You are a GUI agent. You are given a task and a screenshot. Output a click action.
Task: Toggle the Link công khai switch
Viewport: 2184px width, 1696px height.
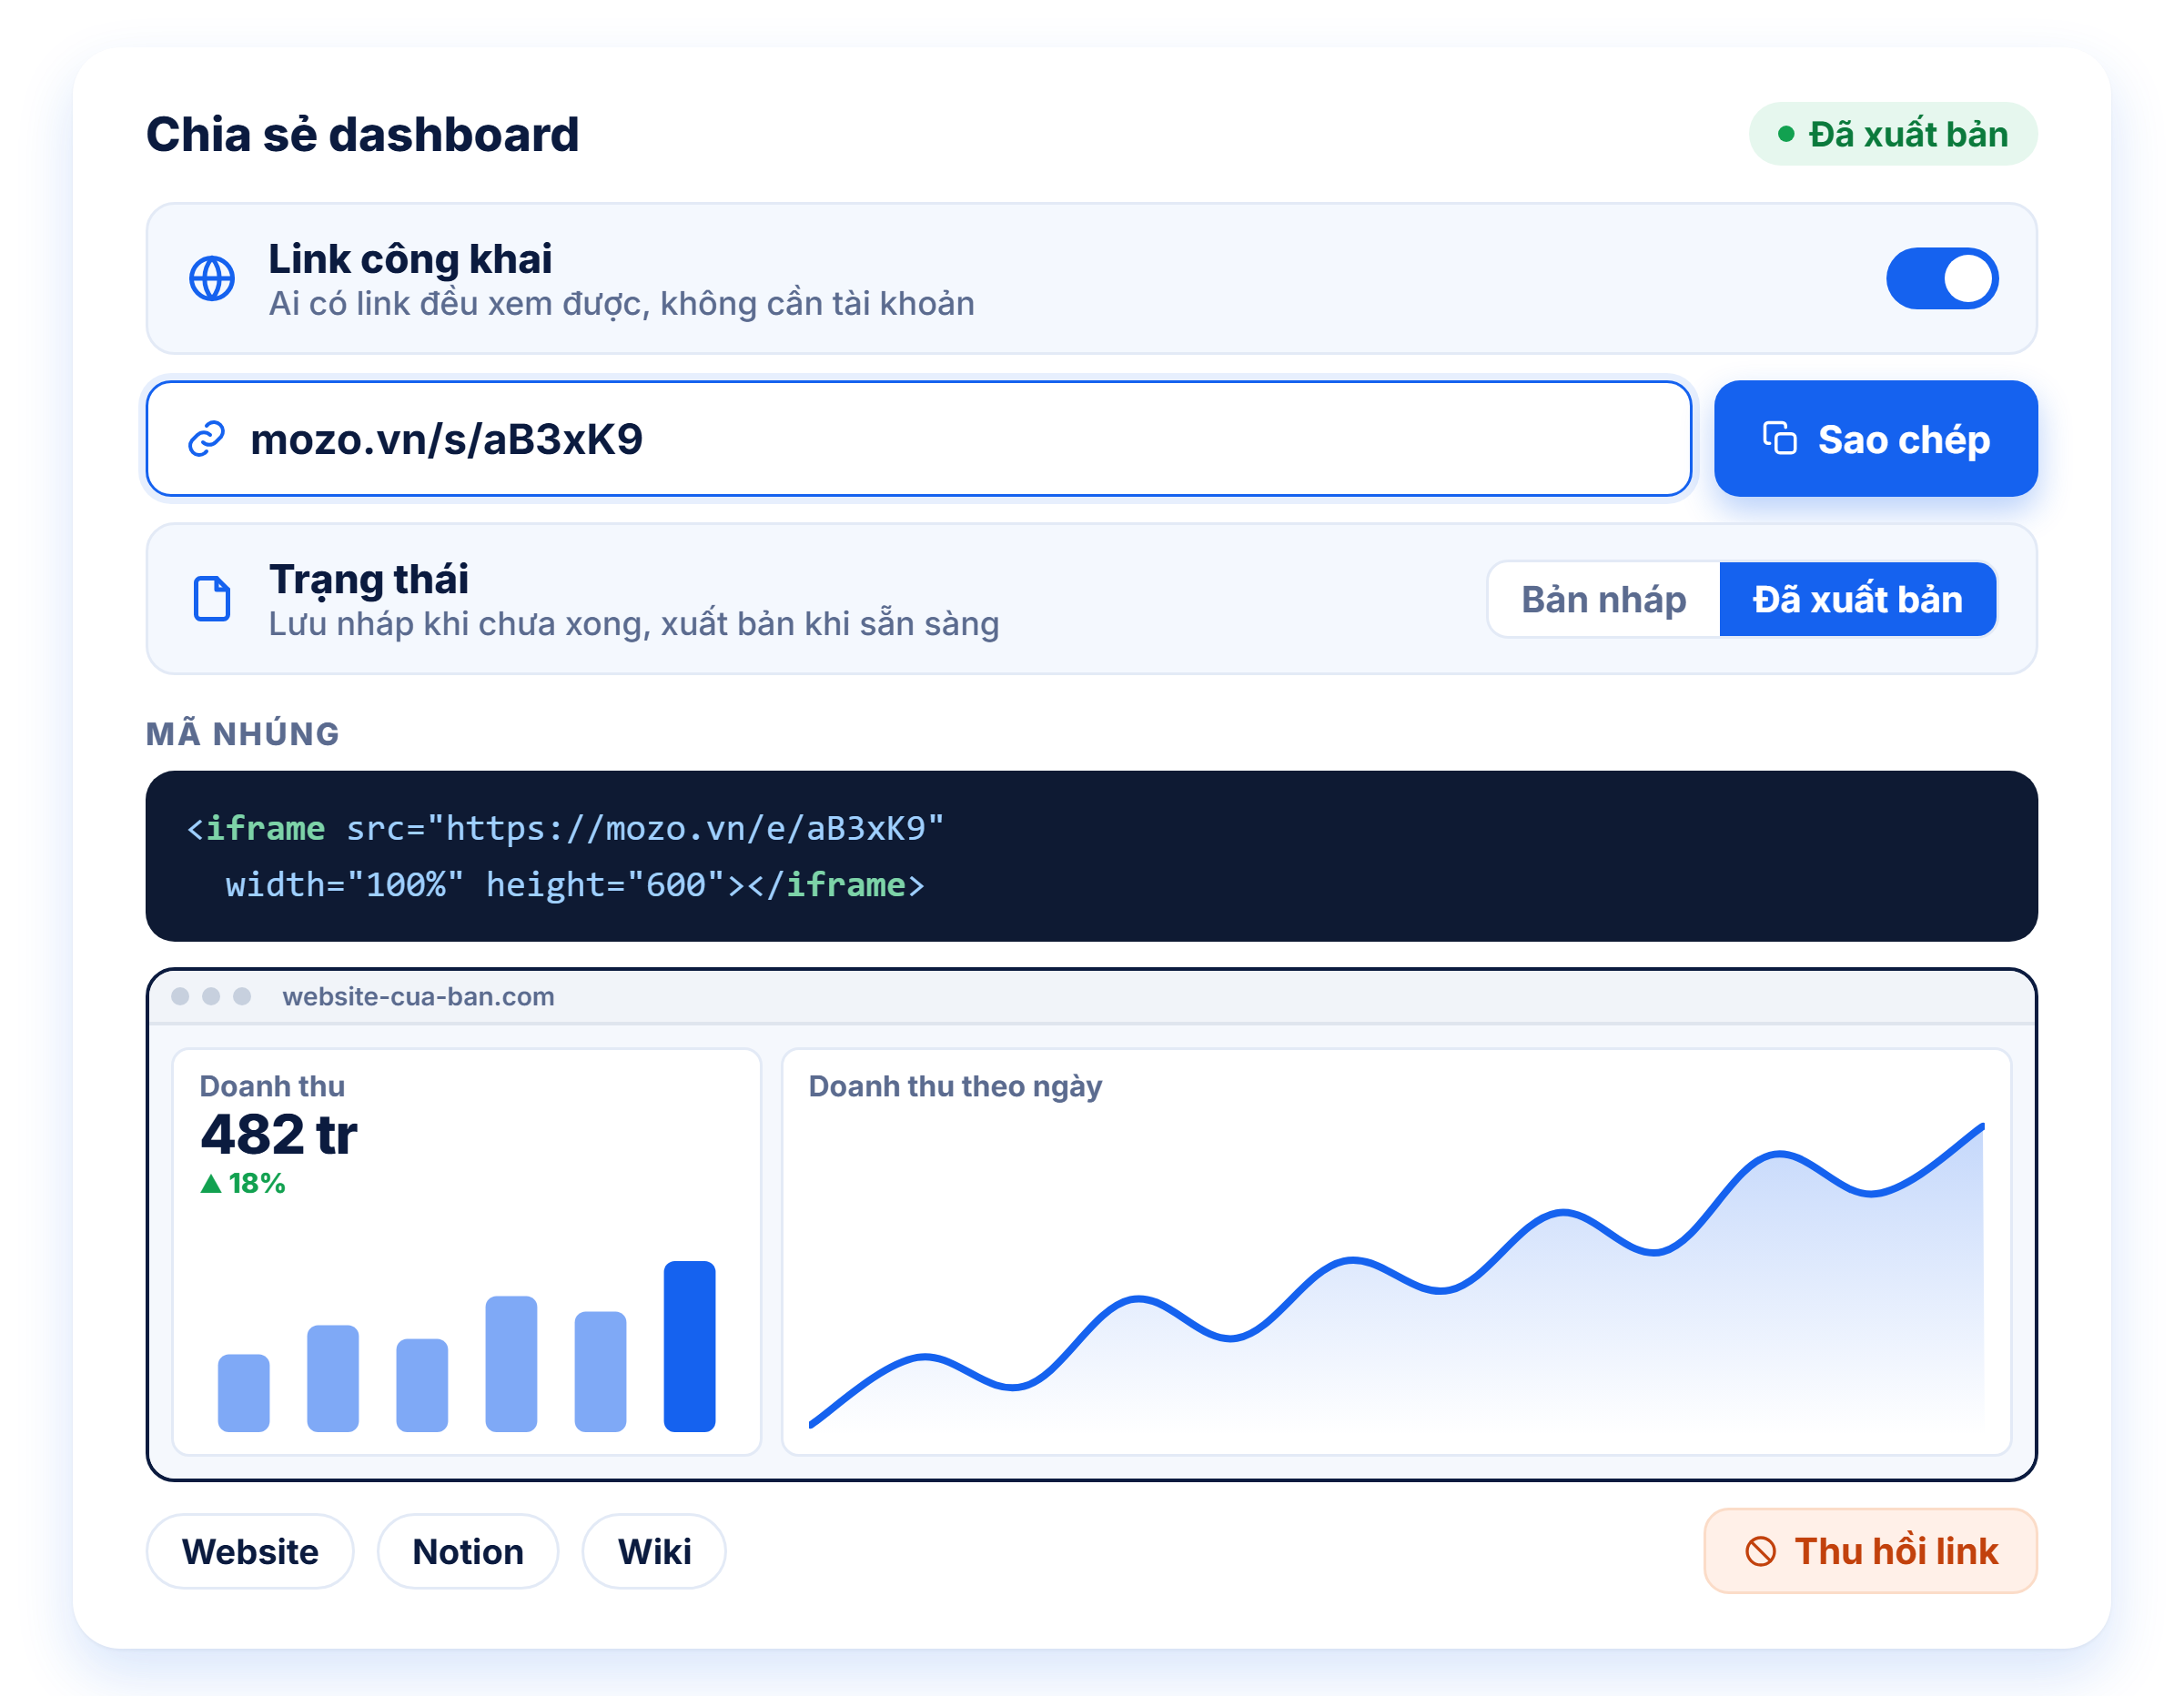tap(1941, 278)
